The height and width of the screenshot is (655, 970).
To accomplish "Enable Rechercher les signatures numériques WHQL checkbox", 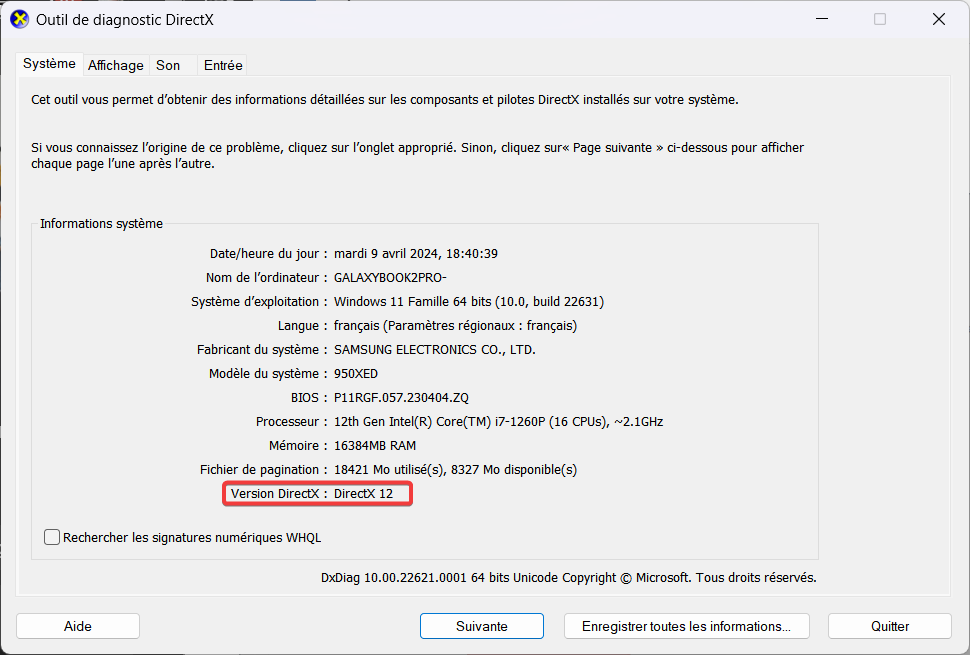I will 52,537.
